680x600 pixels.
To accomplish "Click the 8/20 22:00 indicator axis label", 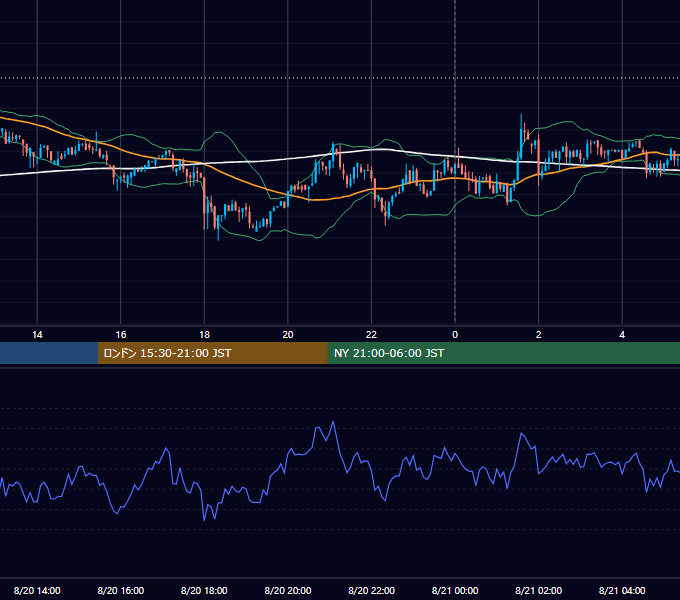I will [x=372, y=590].
